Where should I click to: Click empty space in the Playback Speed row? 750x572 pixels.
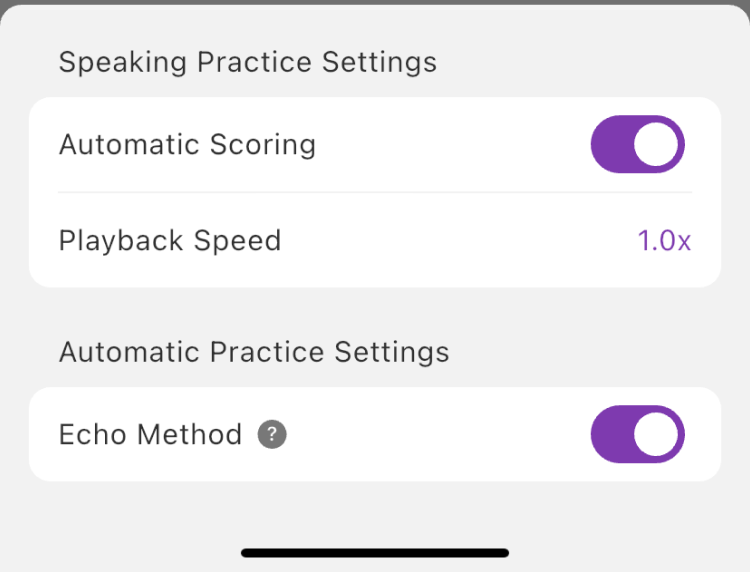tap(450, 241)
